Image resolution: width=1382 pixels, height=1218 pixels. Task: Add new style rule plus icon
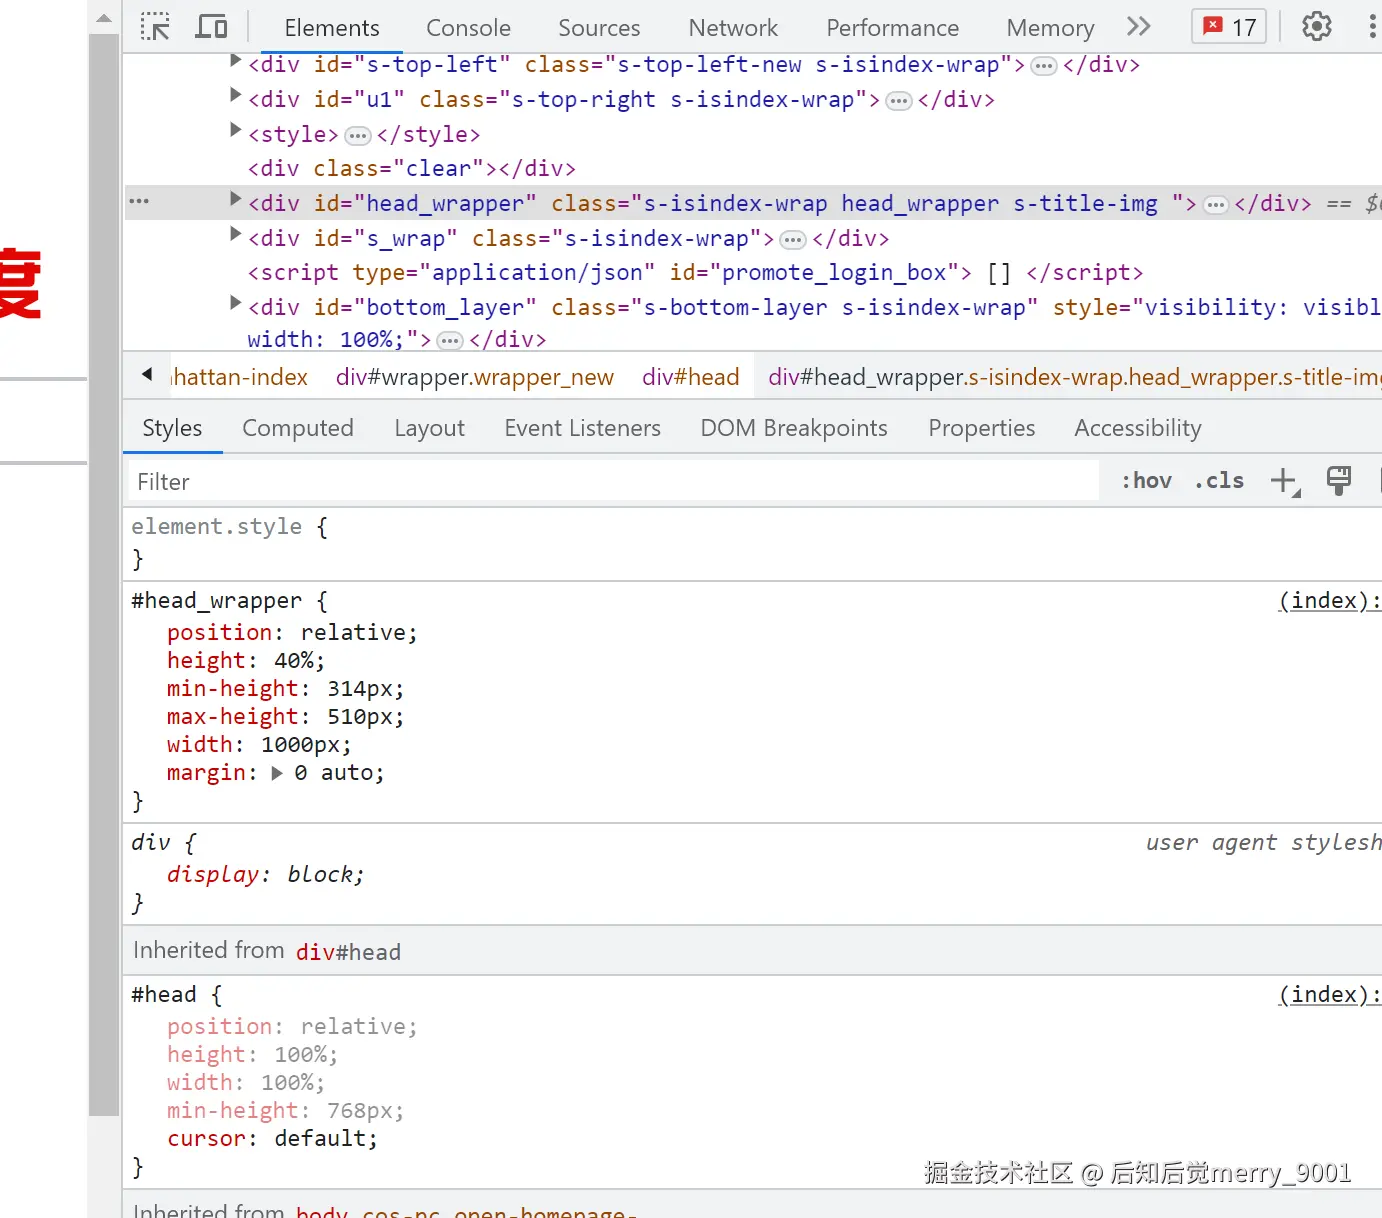point(1284,481)
